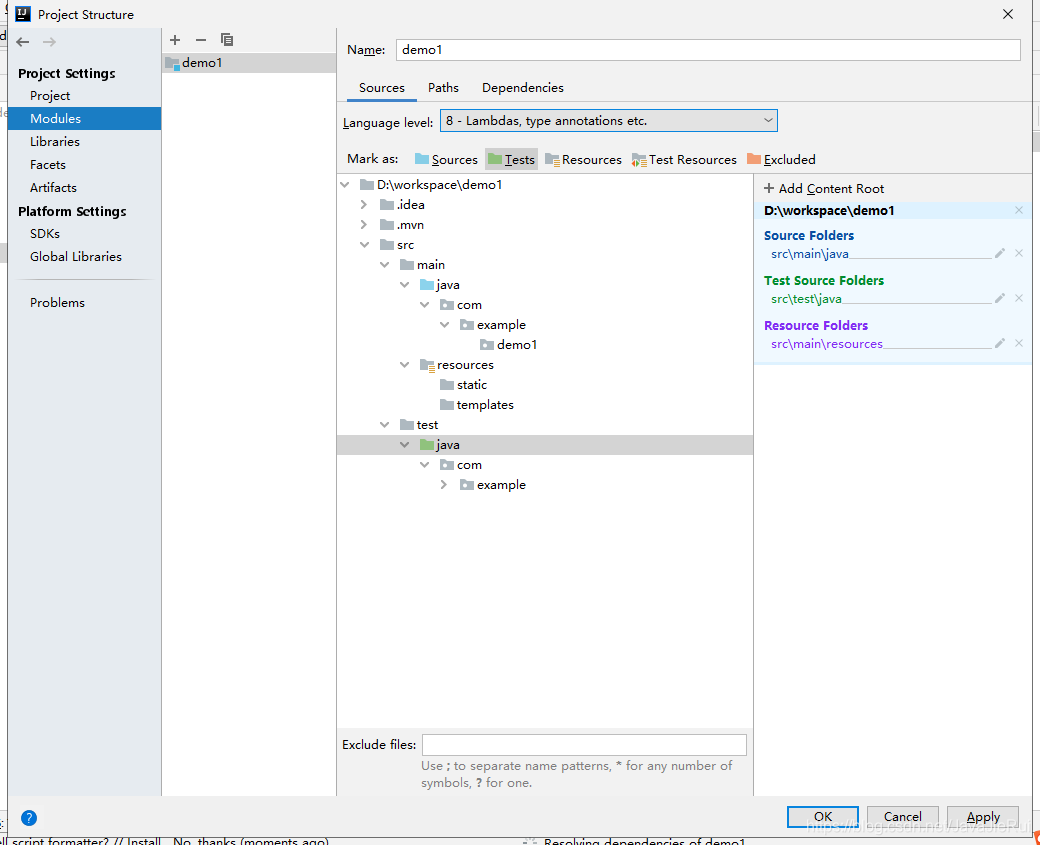Expand the .idea folder
This screenshot has height=845, width=1040.
pyautogui.click(x=363, y=205)
